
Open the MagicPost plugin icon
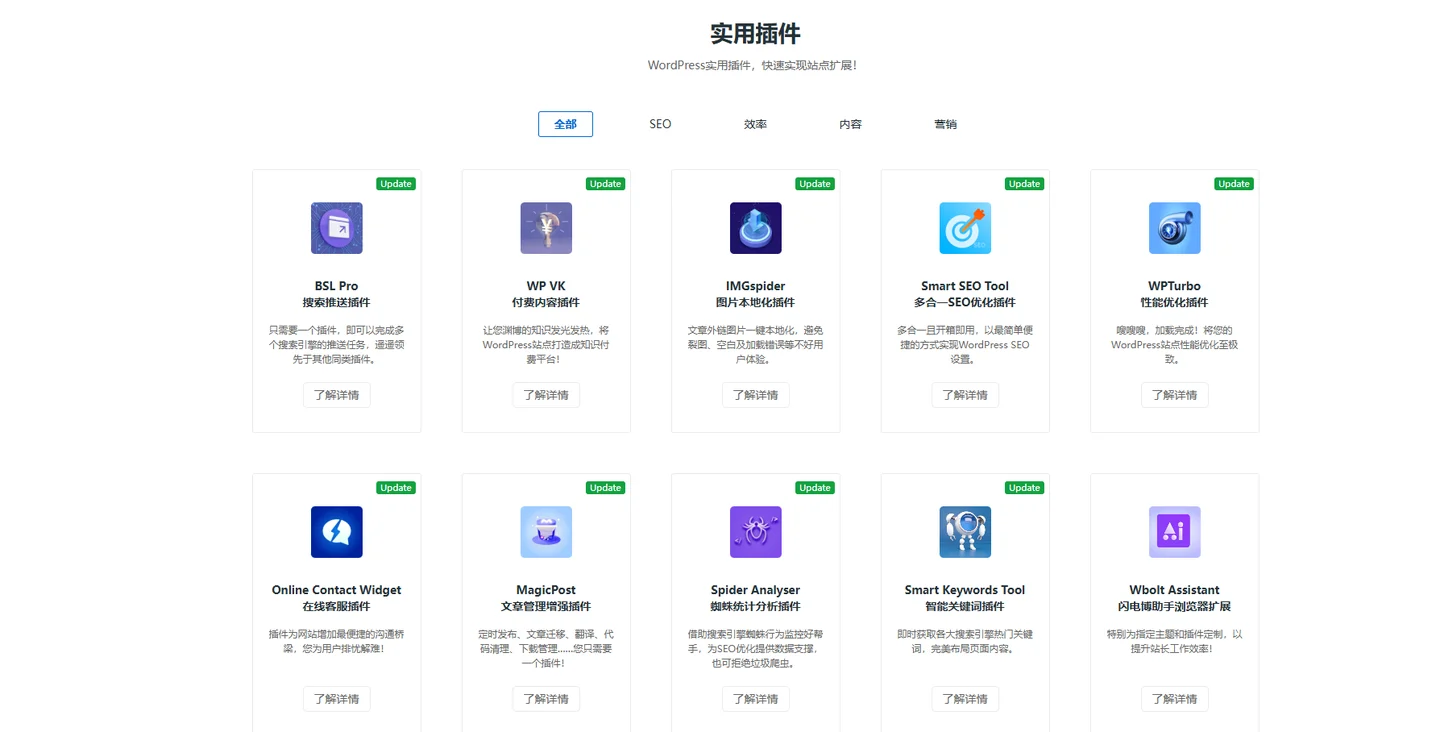(x=546, y=532)
